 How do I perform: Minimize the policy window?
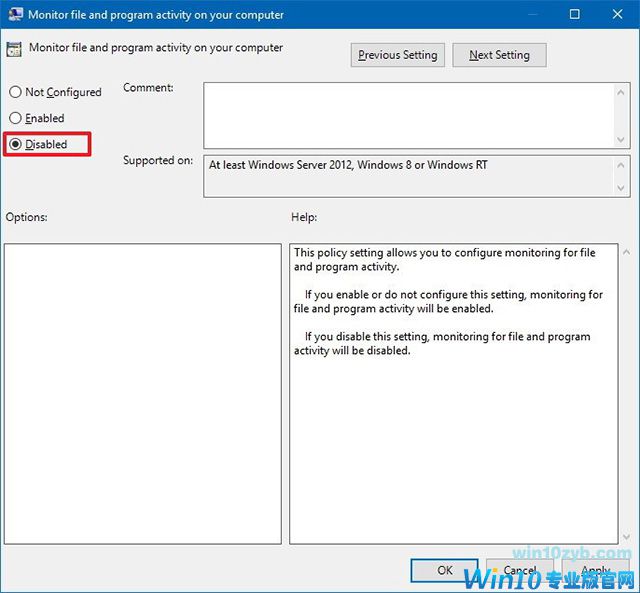click(532, 14)
